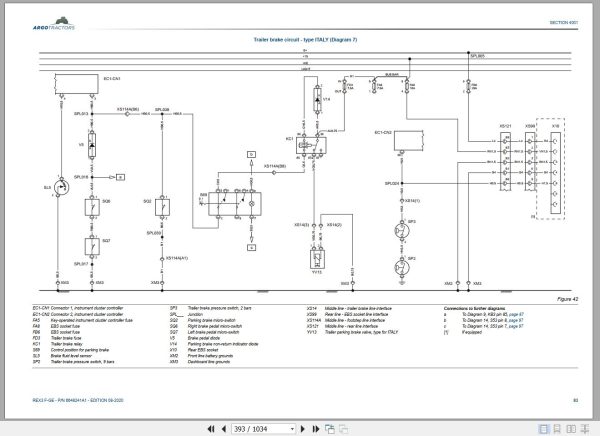Click the X16 socket label

point(555,126)
